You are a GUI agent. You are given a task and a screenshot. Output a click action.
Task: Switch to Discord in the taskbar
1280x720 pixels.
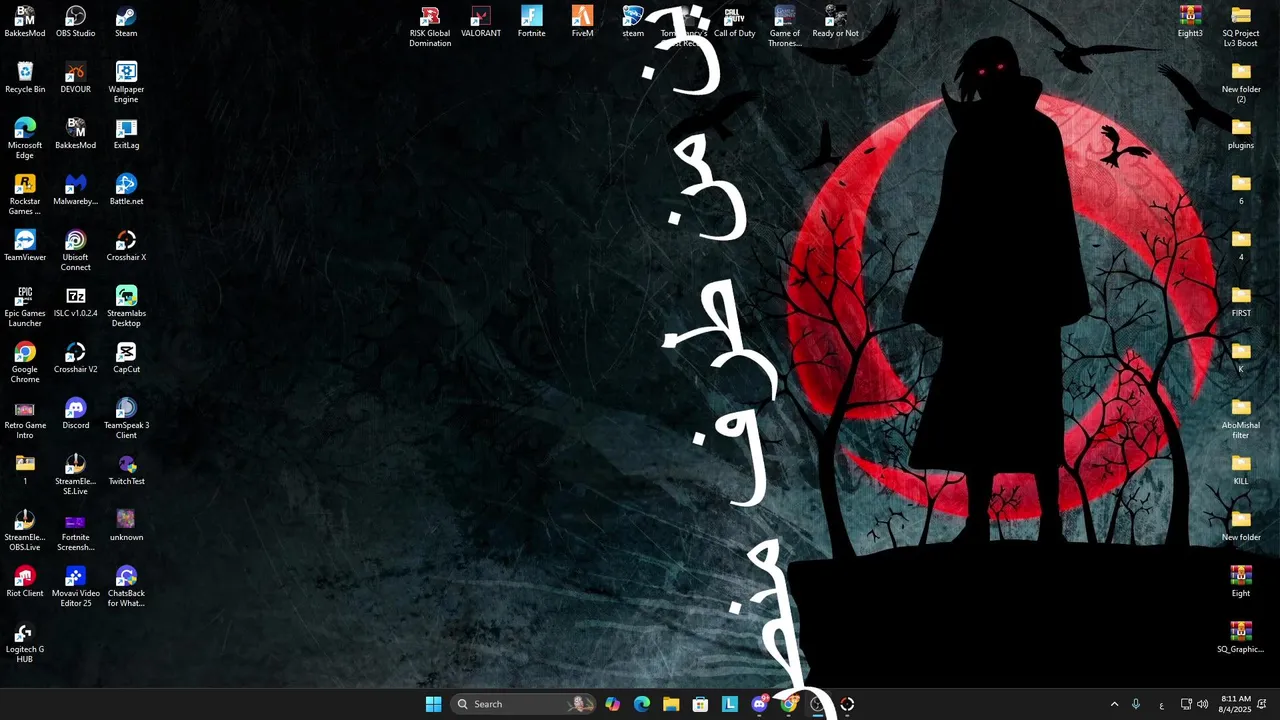coord(759,704)
